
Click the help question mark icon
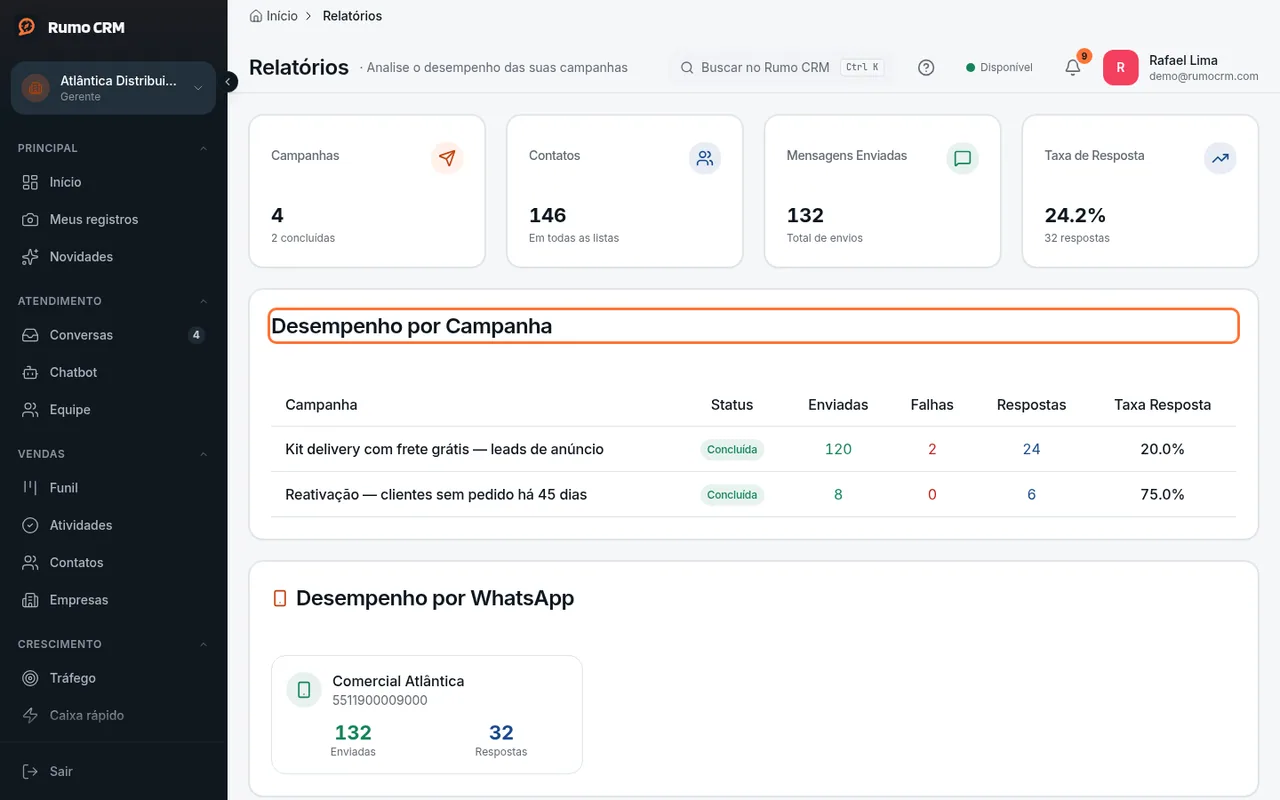(x=926, y=68)
